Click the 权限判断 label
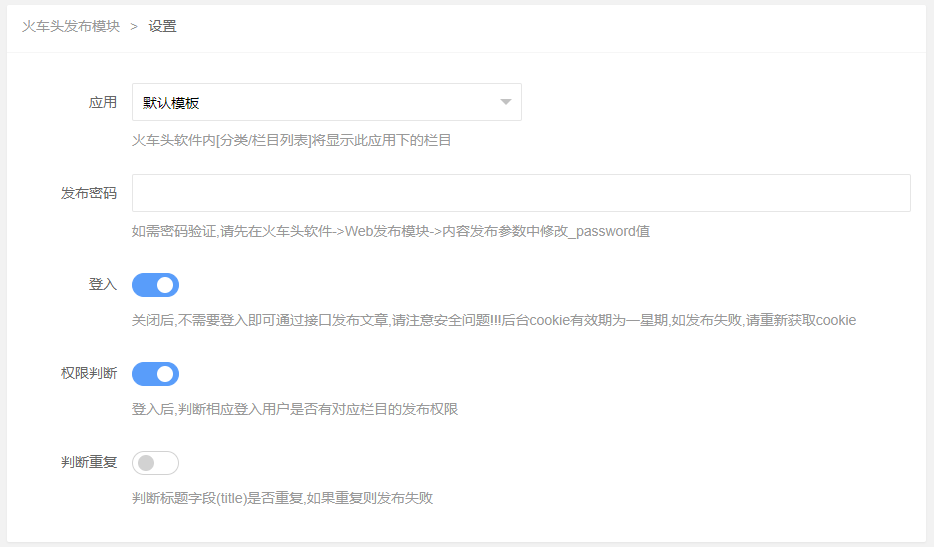Viewport: 934px width, 547px height. [89, 373]
